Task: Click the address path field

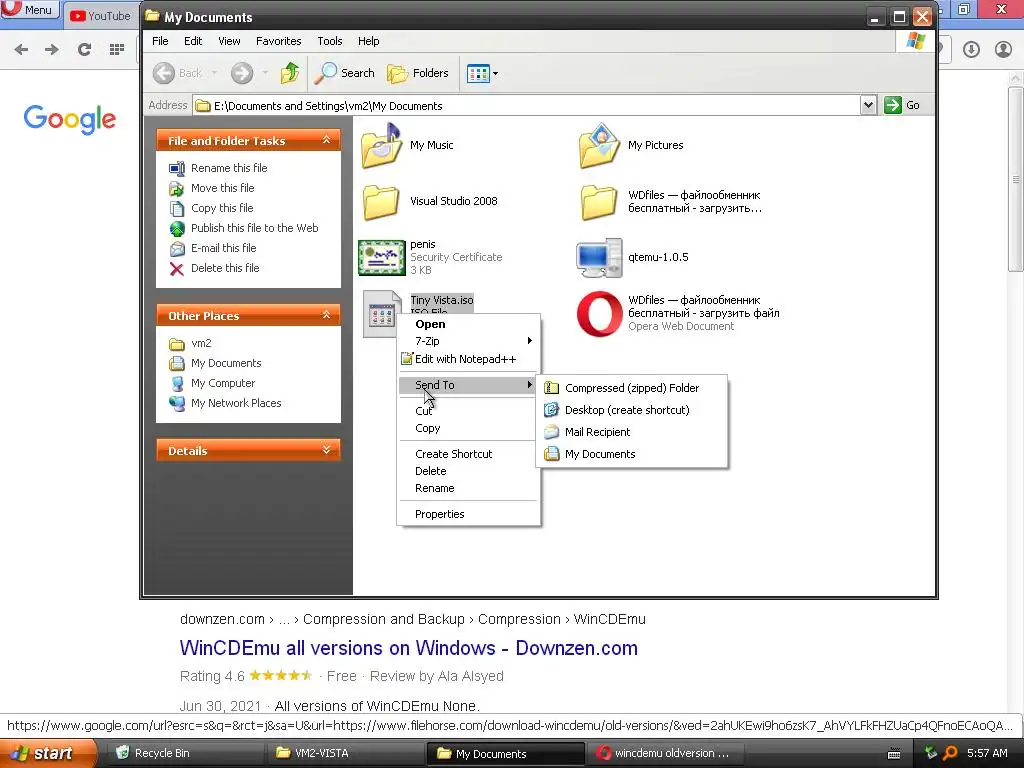Action: (x=526, y=105)
